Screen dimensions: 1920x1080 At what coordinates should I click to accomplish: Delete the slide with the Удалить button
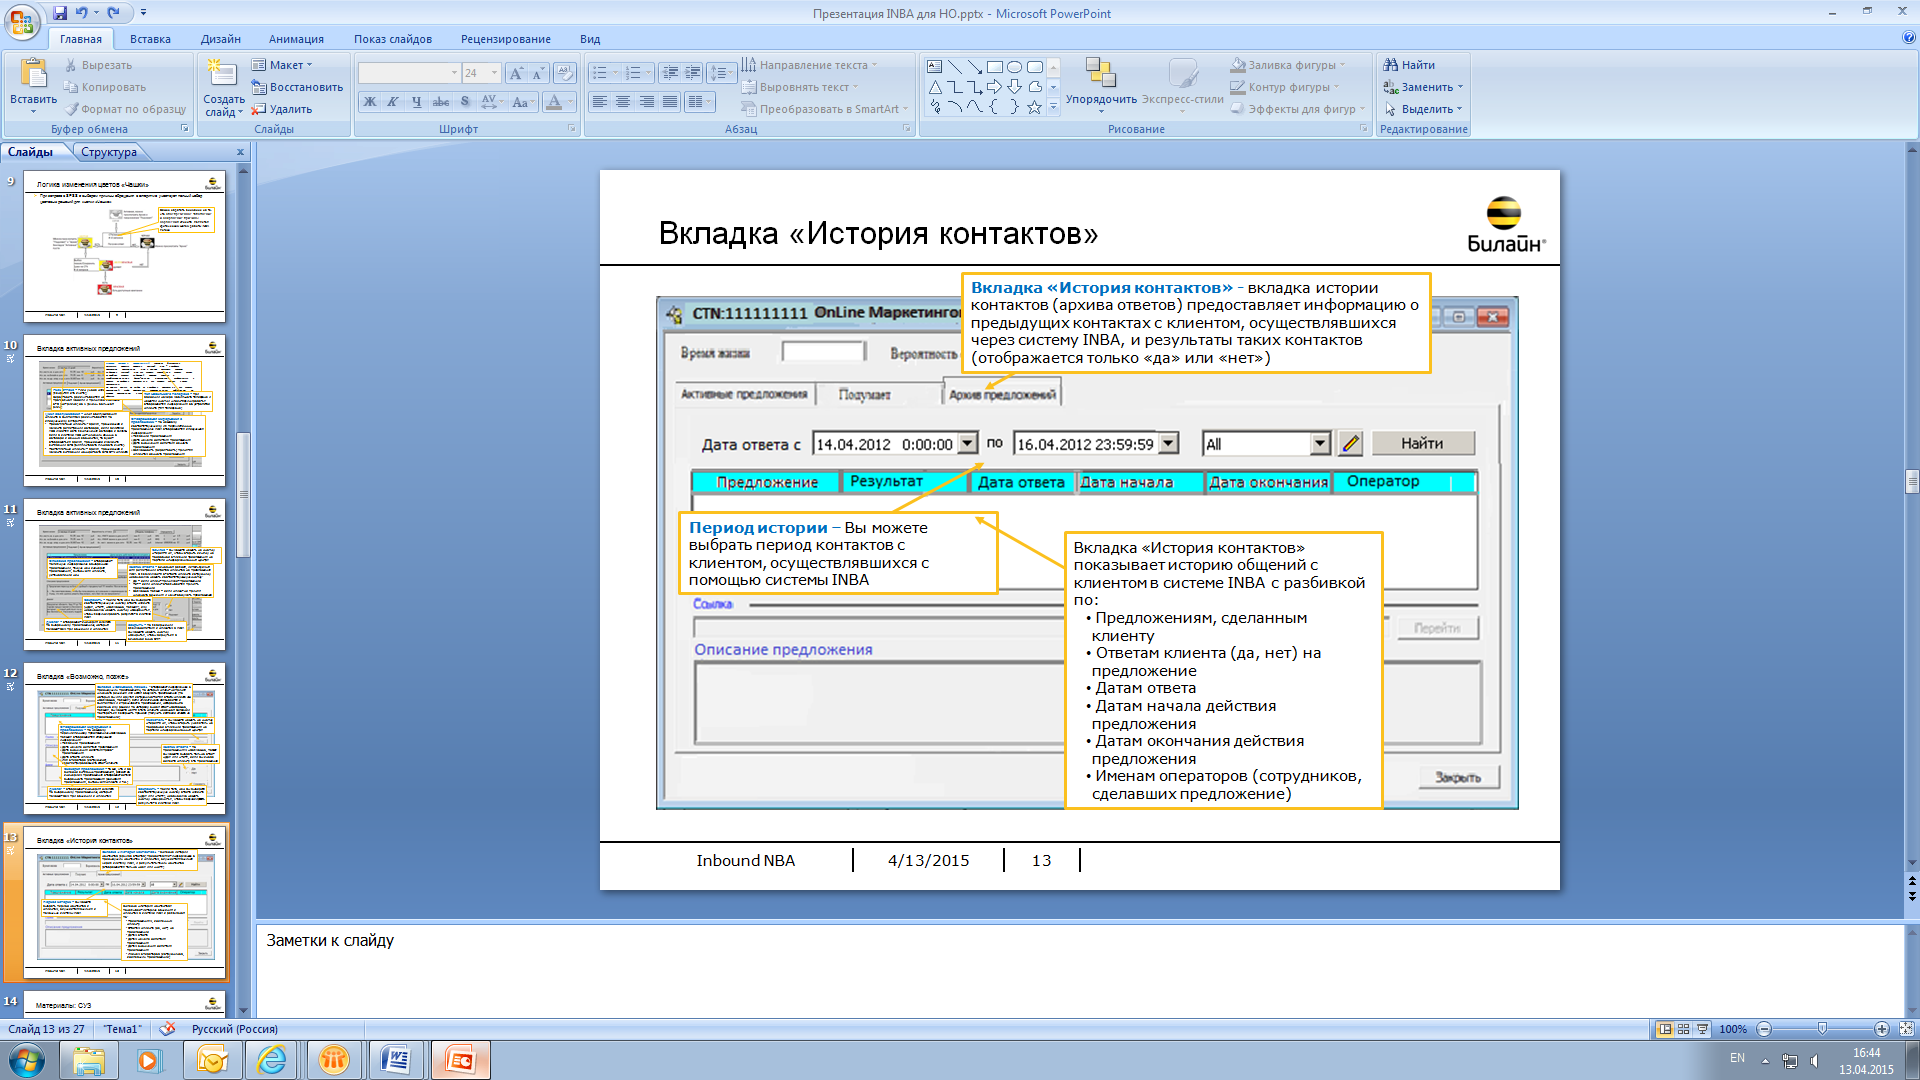[282, 109]
